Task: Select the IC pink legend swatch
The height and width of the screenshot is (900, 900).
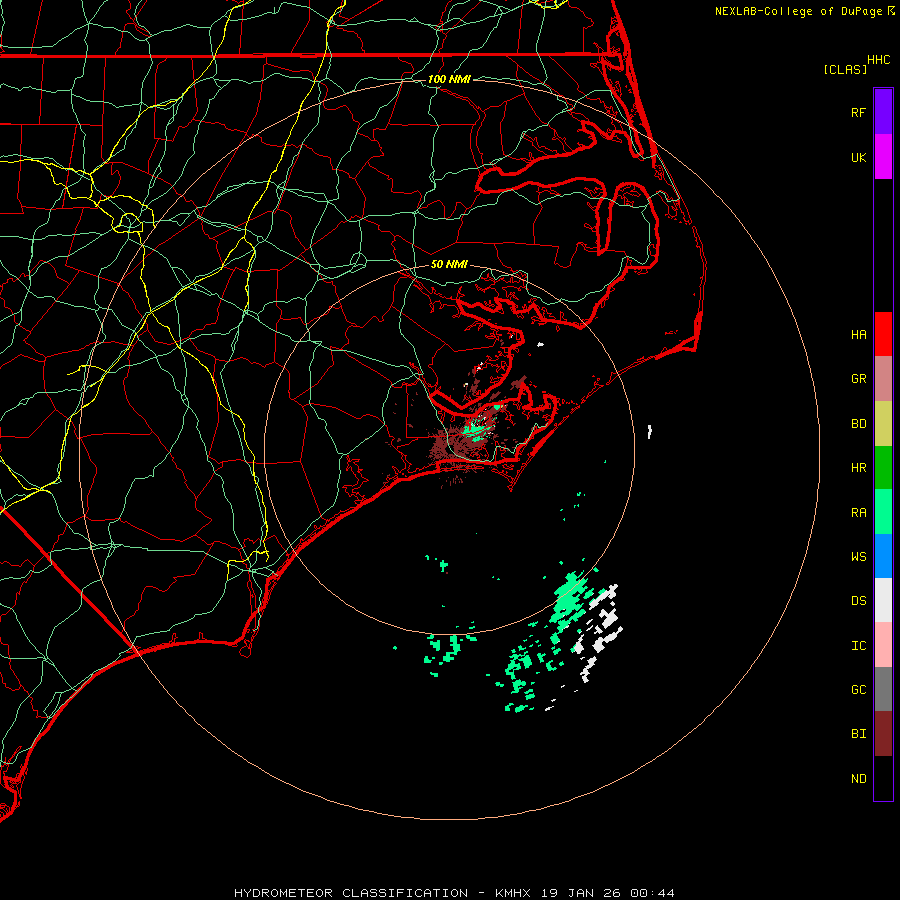Action: pyautogui.click(x=883, y=645)
